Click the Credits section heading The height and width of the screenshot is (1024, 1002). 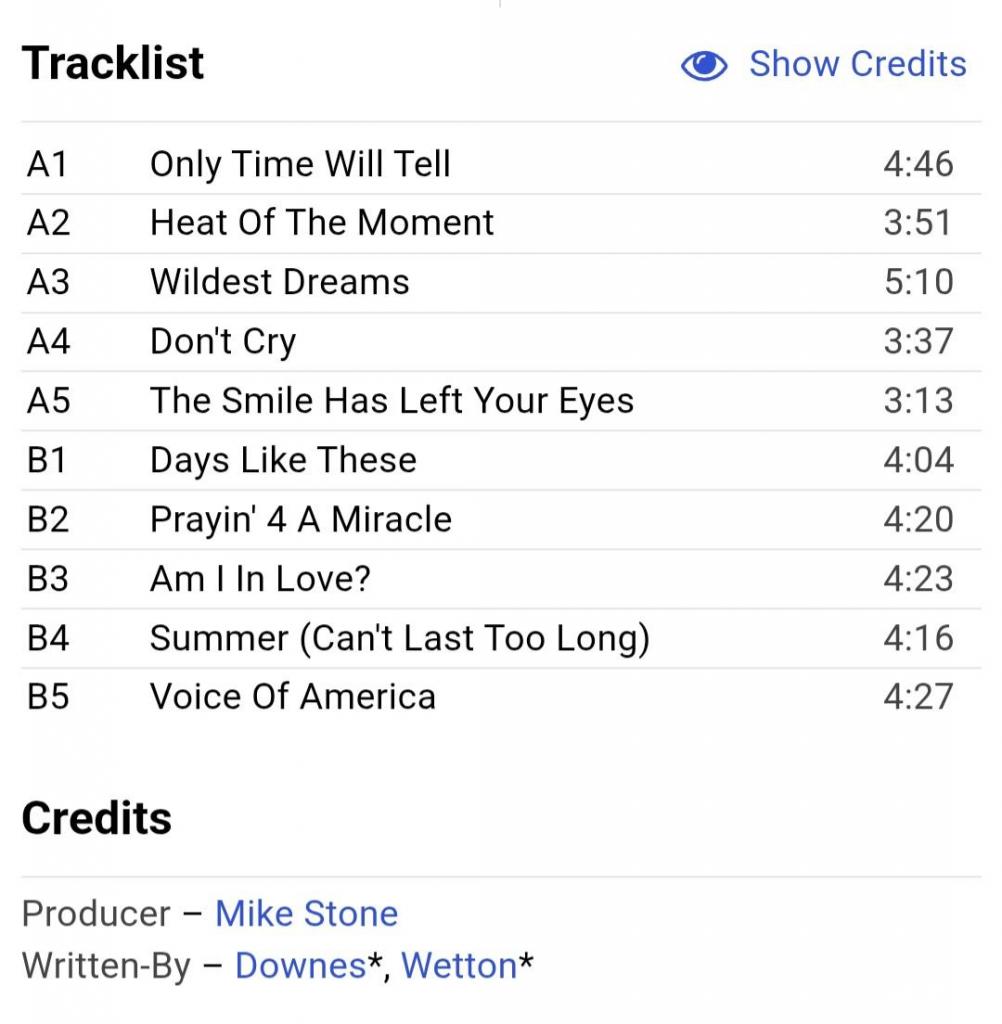(97, 818)
